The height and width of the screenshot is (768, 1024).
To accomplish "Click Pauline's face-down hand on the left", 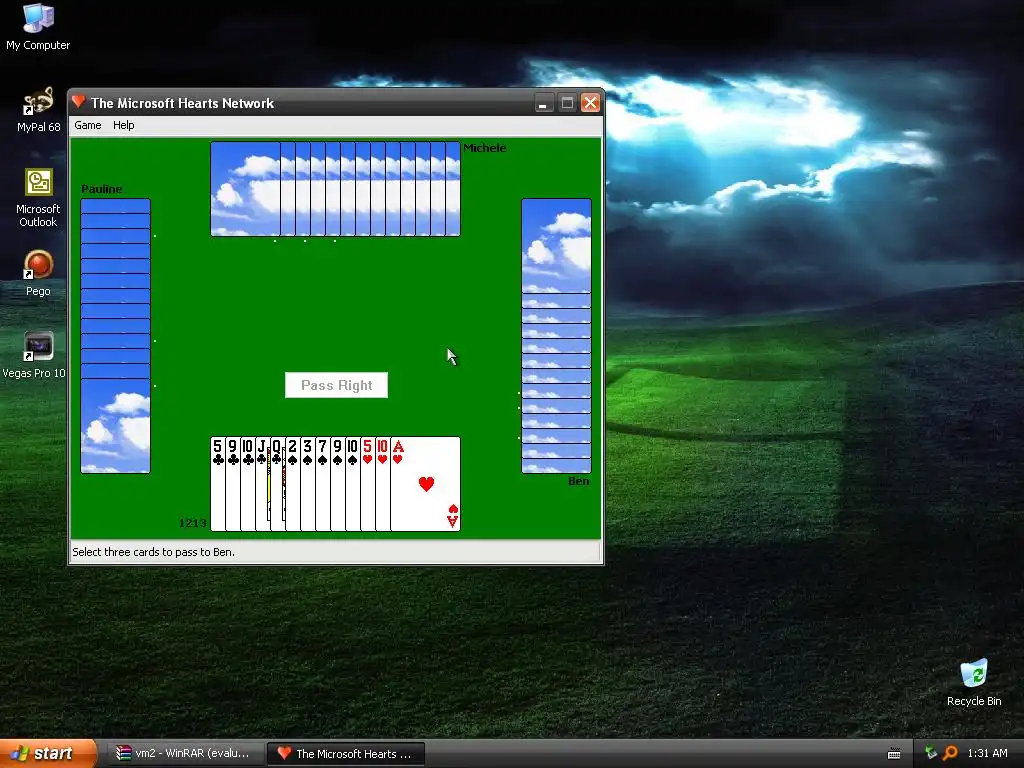I will tap(116, 336).
